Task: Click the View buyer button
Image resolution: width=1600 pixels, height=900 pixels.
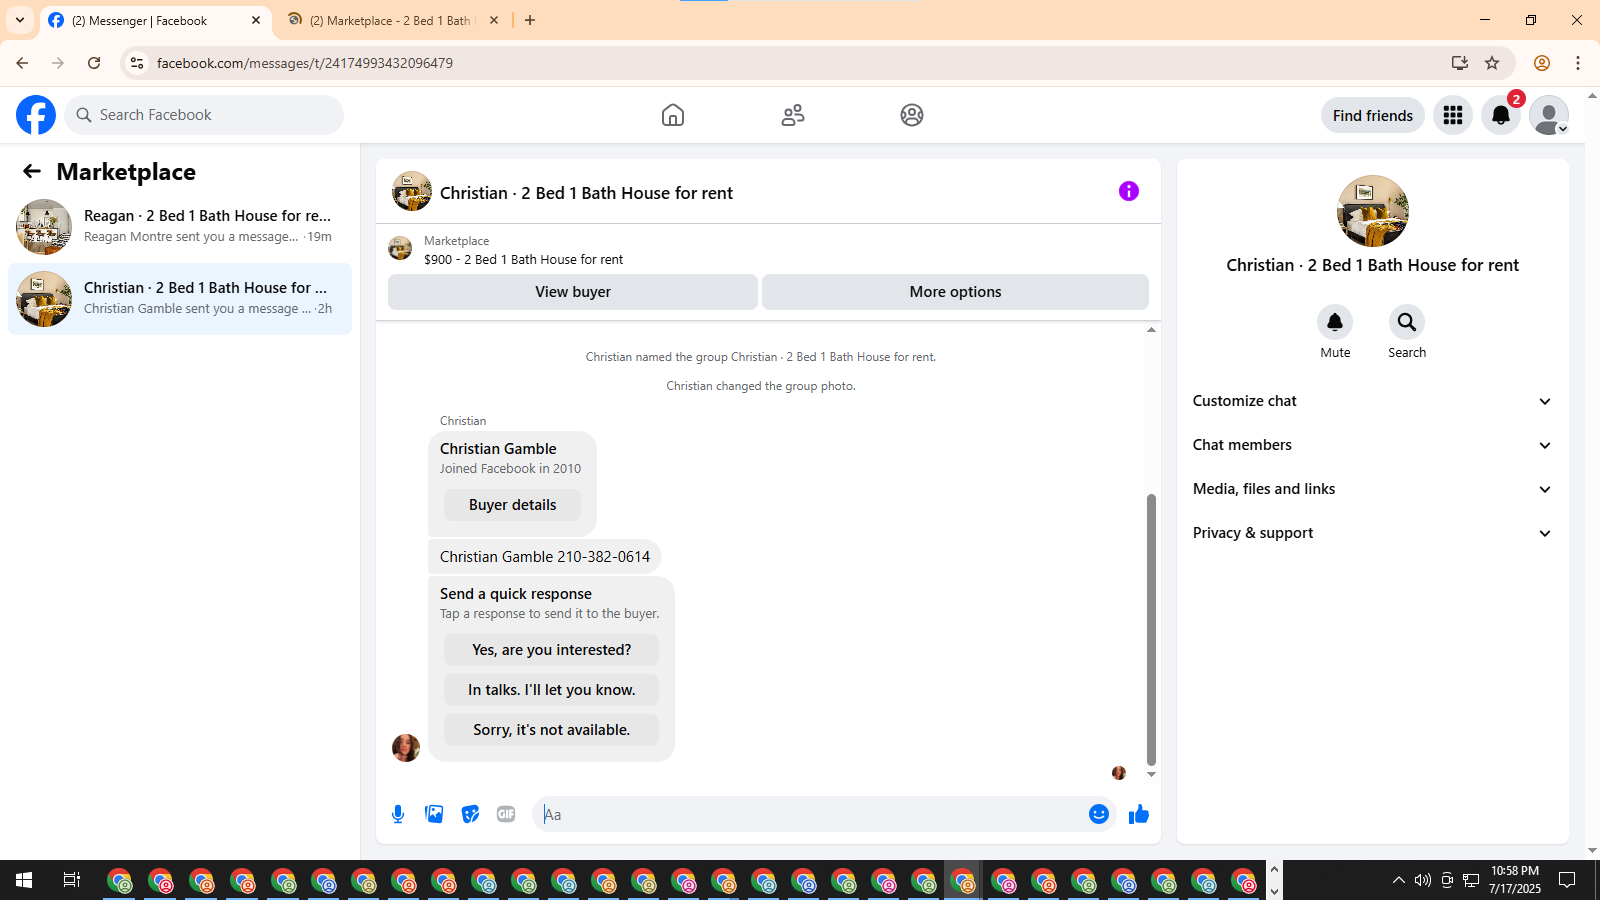Action: coord(573,292)
